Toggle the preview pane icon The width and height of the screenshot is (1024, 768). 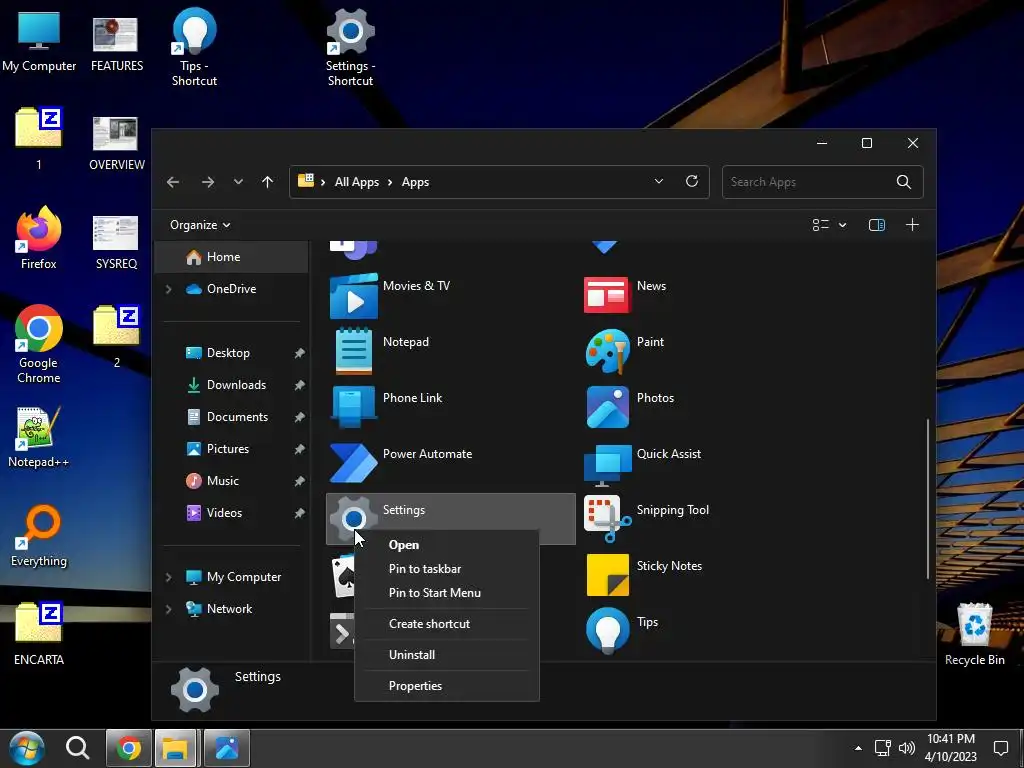[x=876, y=225]
